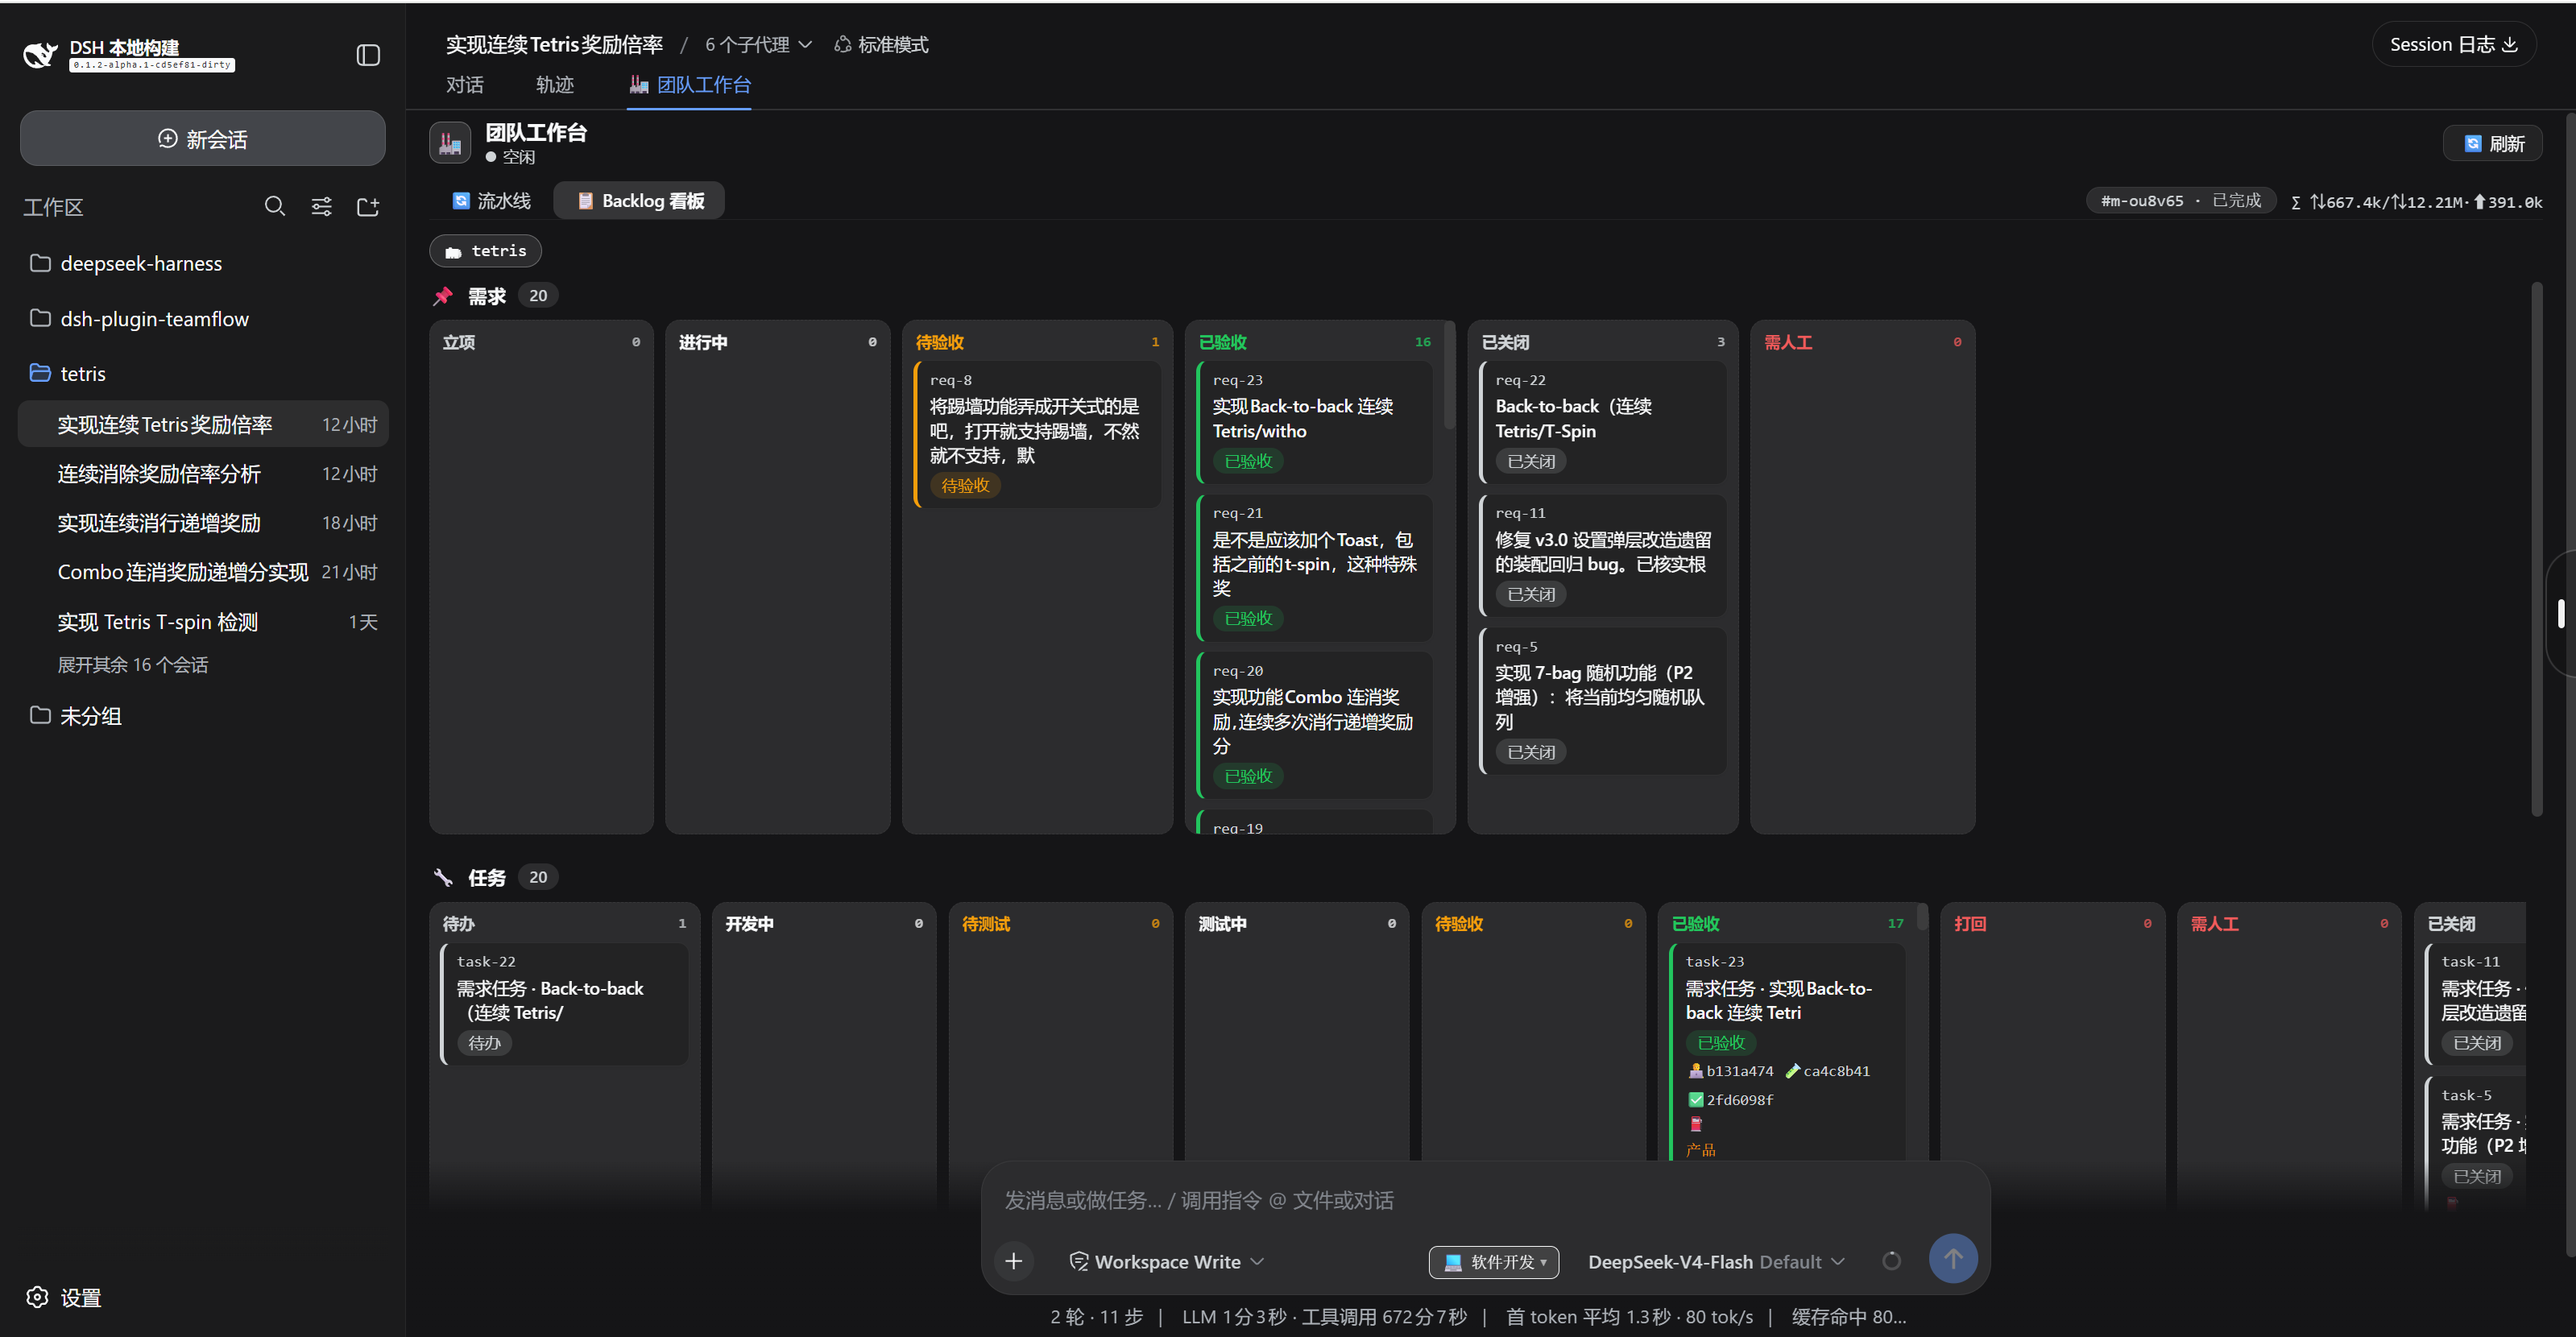Start a 新会话
This screenshot has height=1337, width=2576.
(x=203, y=139)
